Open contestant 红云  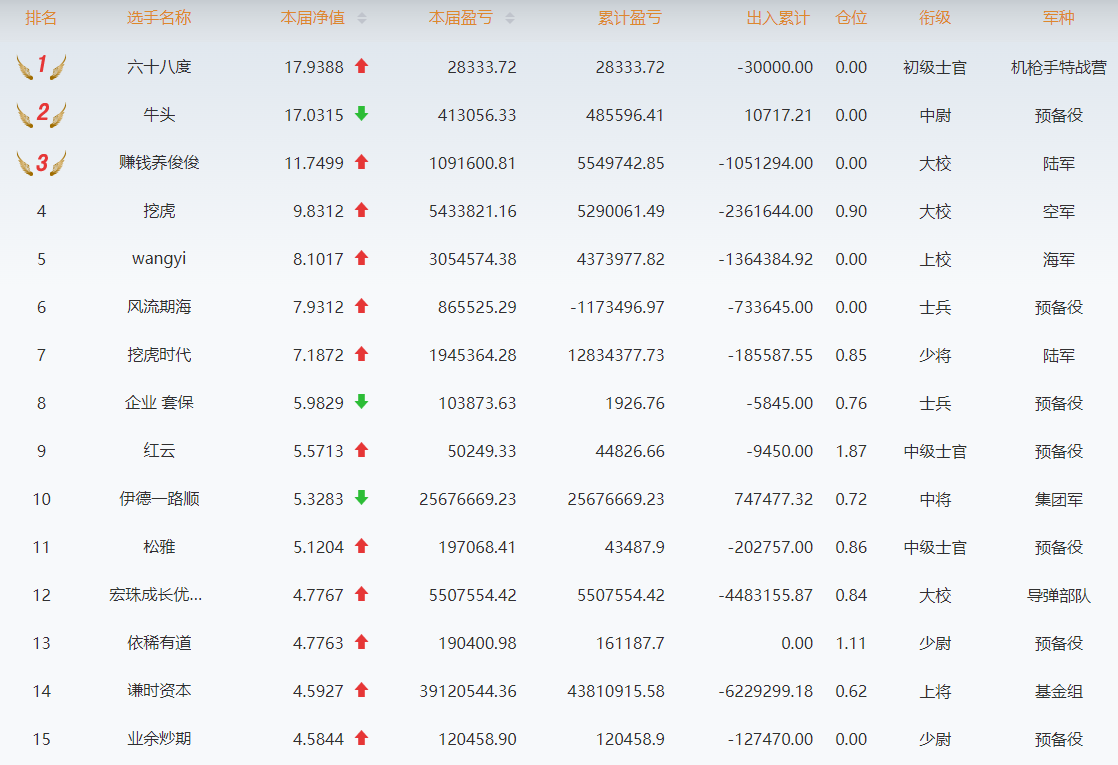tap(159, 451)
